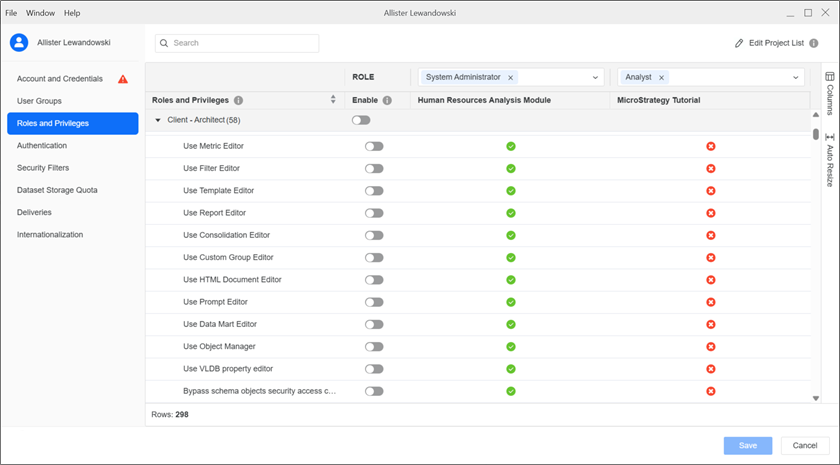Viewport: 840px width, 465px height.
Task: Click the user avatar icon
Action: click(18, 42)
